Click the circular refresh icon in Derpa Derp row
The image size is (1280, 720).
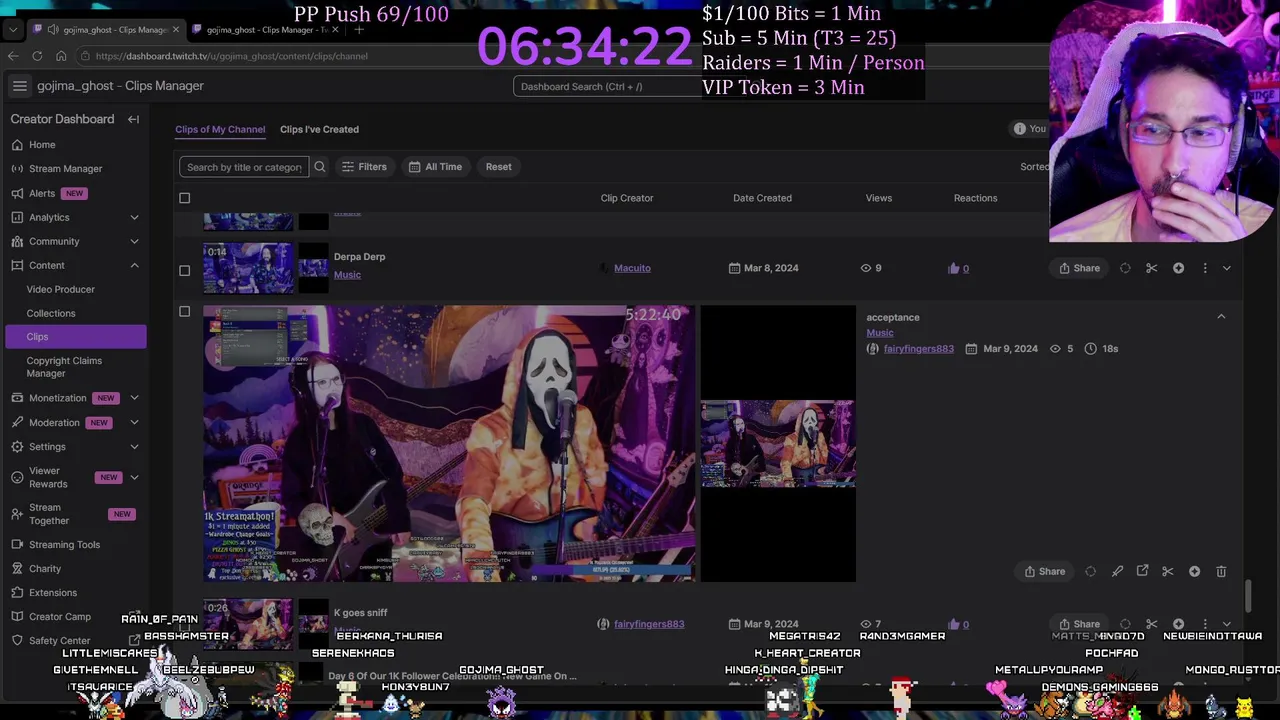point(1125,268)
